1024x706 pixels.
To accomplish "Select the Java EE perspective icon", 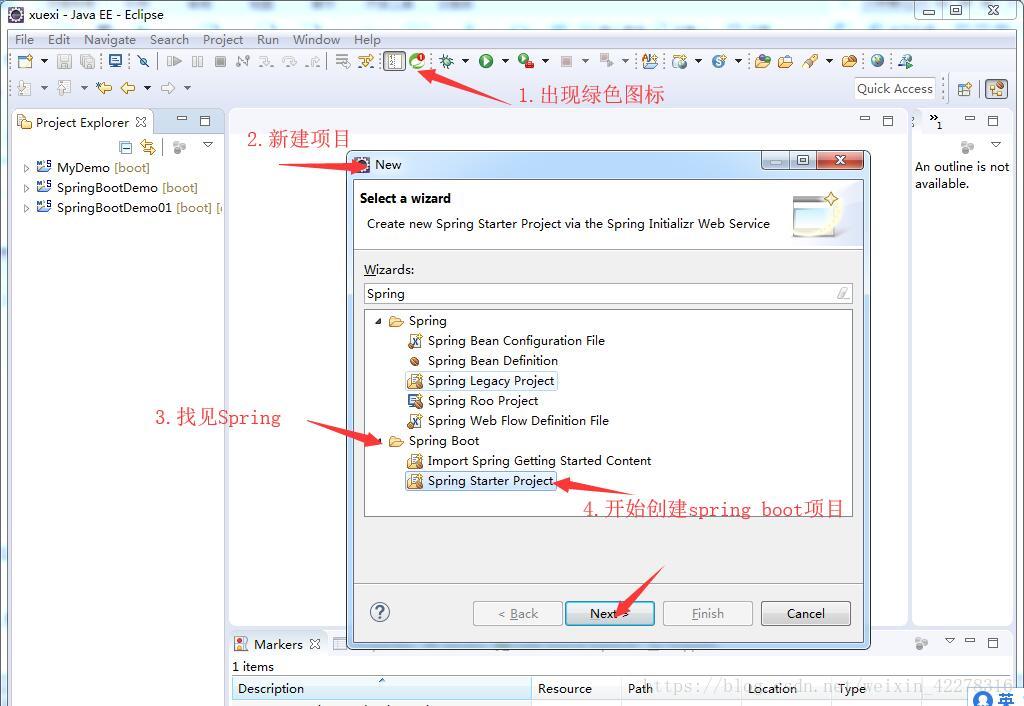I will tap(996, 89).
